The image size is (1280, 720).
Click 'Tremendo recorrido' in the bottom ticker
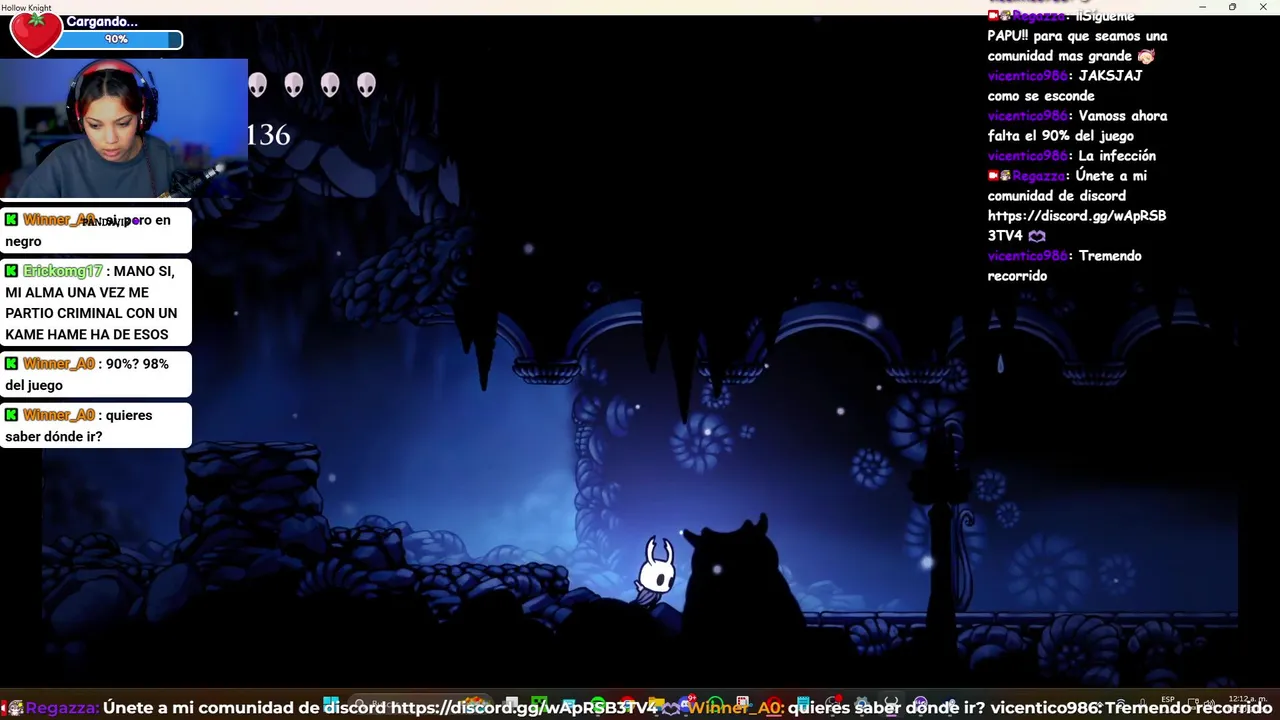point(1188,708)
